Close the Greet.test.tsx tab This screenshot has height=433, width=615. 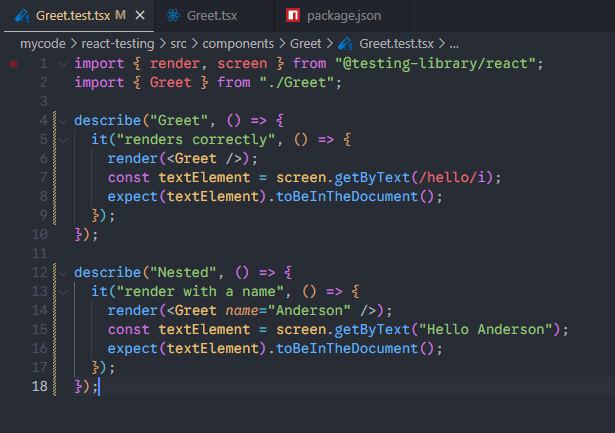click(138, 16)
